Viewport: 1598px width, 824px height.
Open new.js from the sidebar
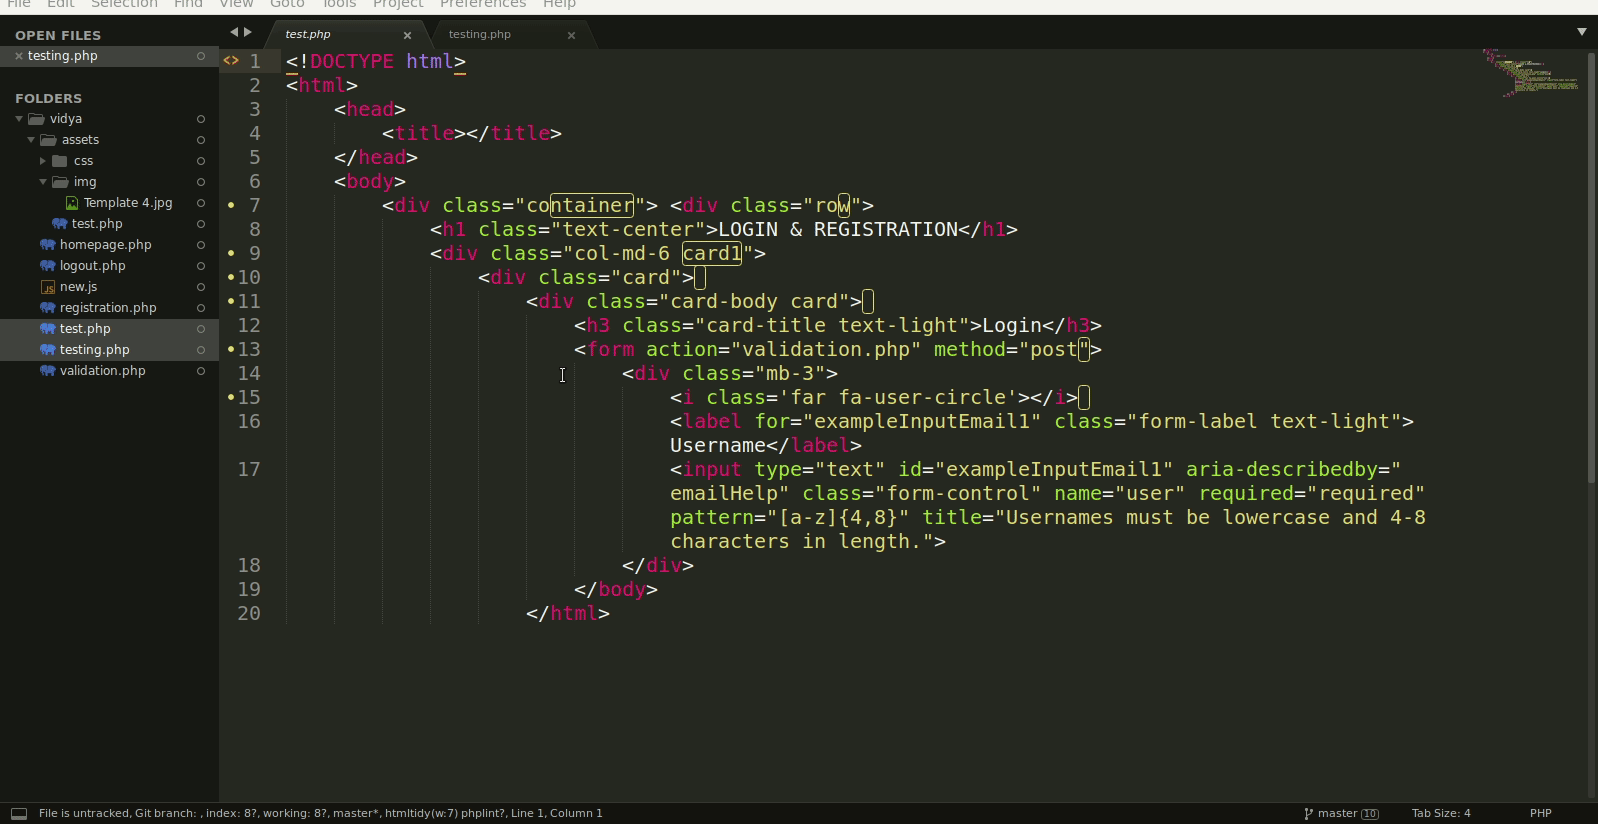tap(79, 287)
